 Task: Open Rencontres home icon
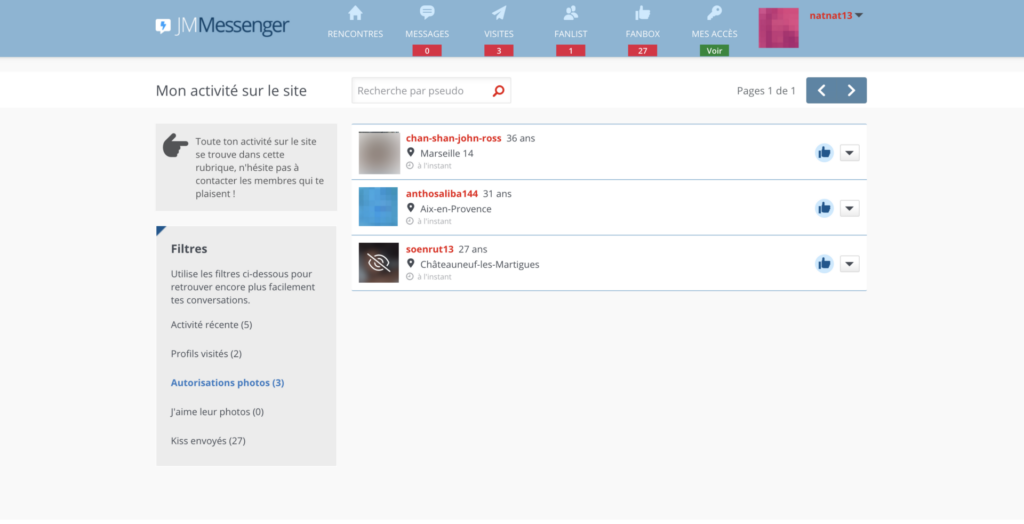[355, 12]
